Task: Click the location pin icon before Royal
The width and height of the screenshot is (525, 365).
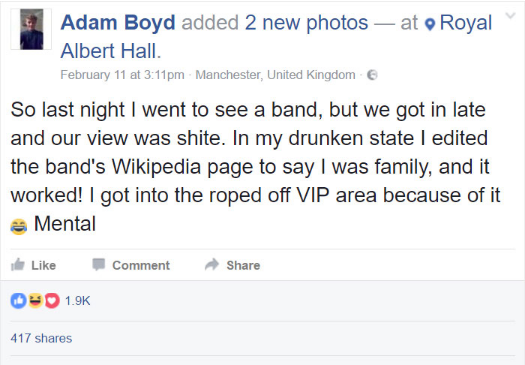Action: [430, 24]
